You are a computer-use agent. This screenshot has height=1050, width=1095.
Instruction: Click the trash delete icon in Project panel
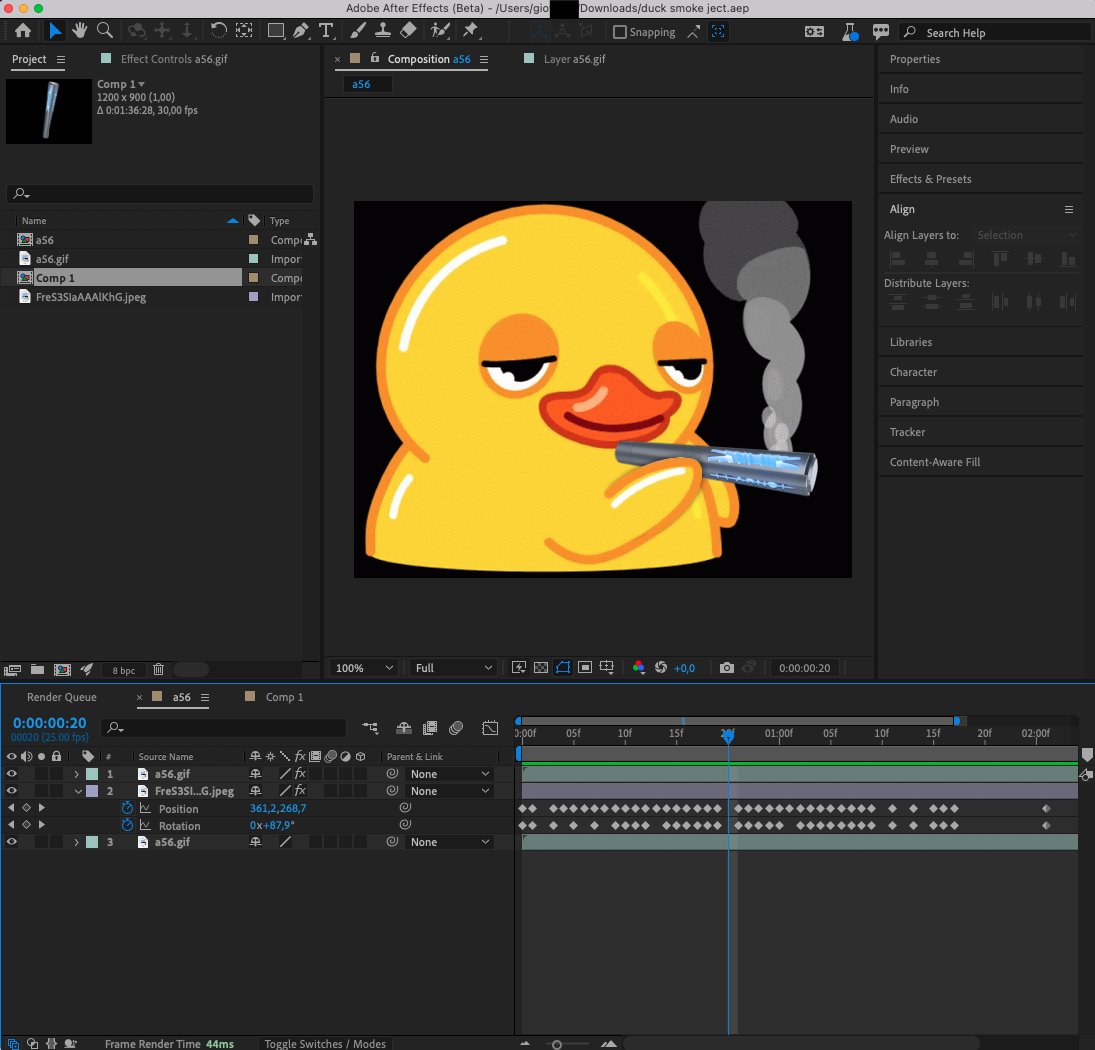(x=159, y=670)
